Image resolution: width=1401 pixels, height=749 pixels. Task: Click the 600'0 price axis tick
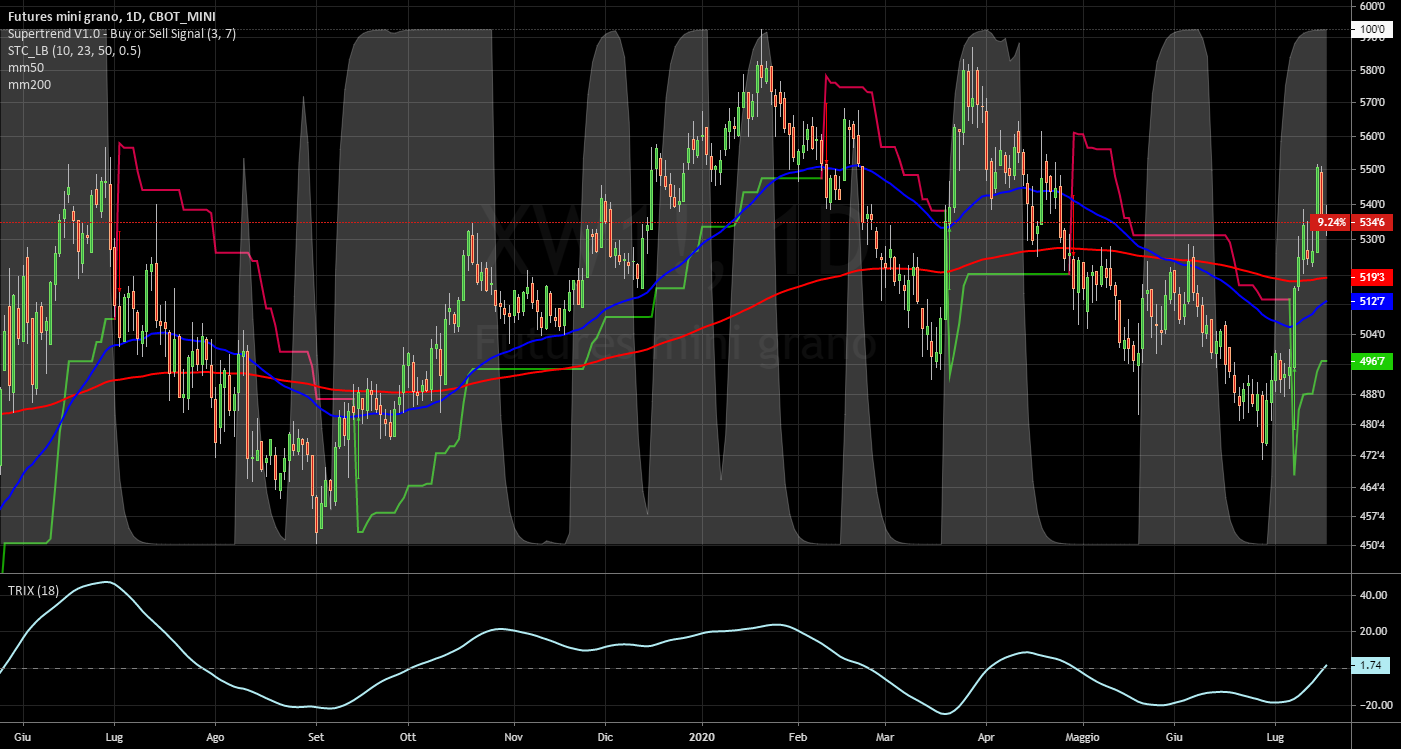tap(1372, 6)
